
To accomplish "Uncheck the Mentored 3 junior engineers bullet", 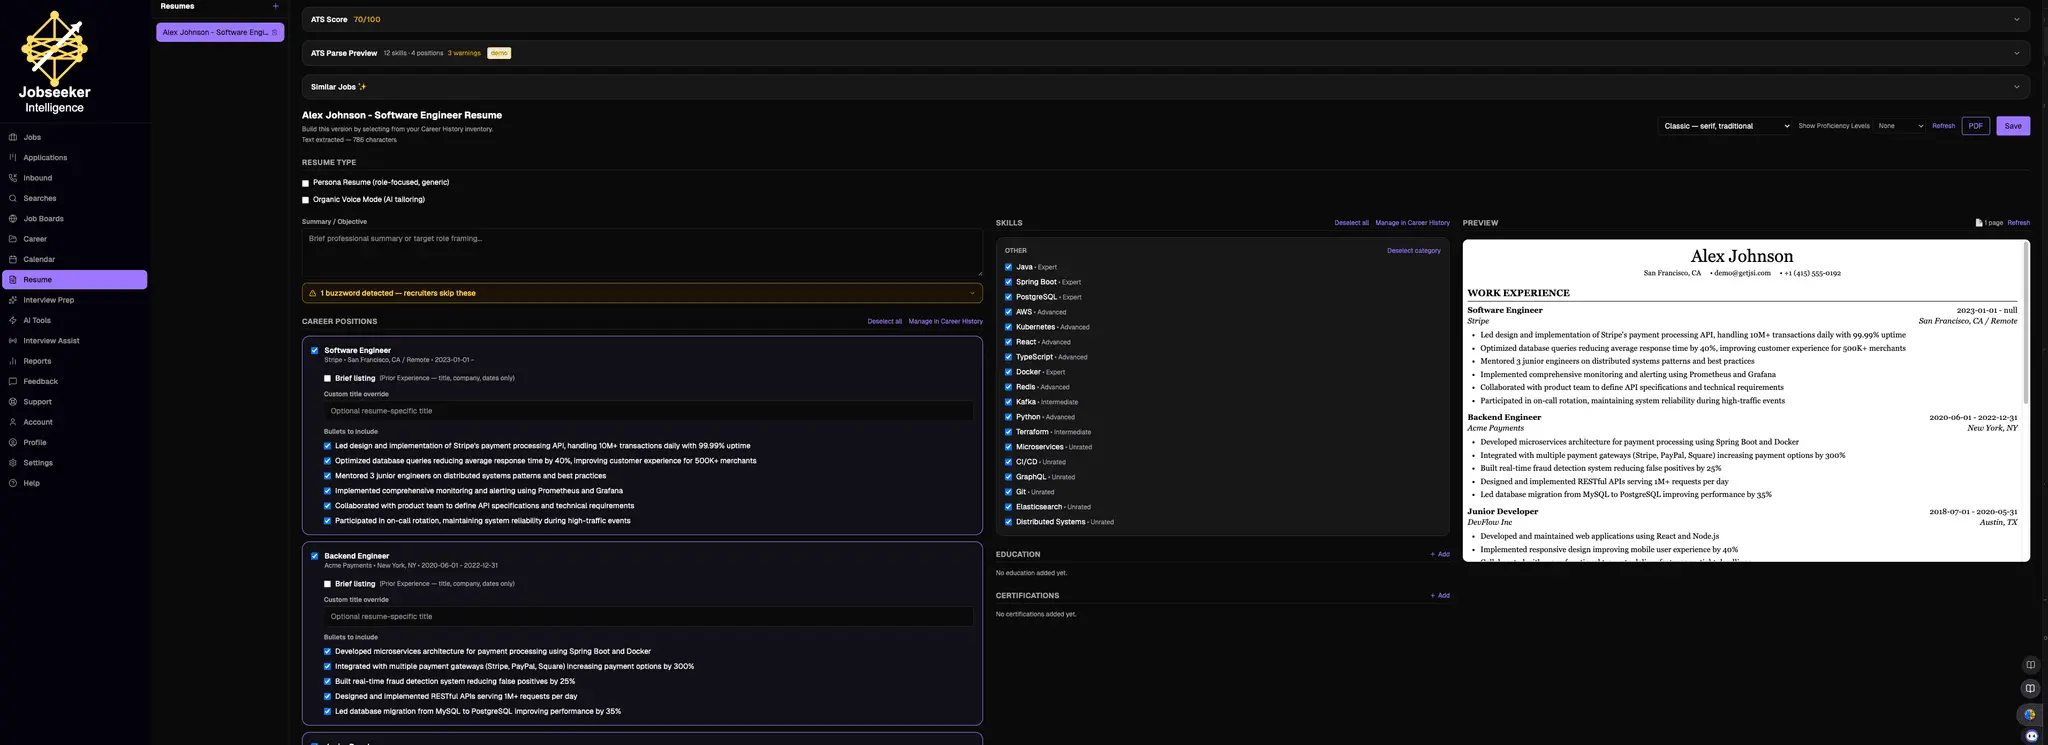I will coord(327,476).
